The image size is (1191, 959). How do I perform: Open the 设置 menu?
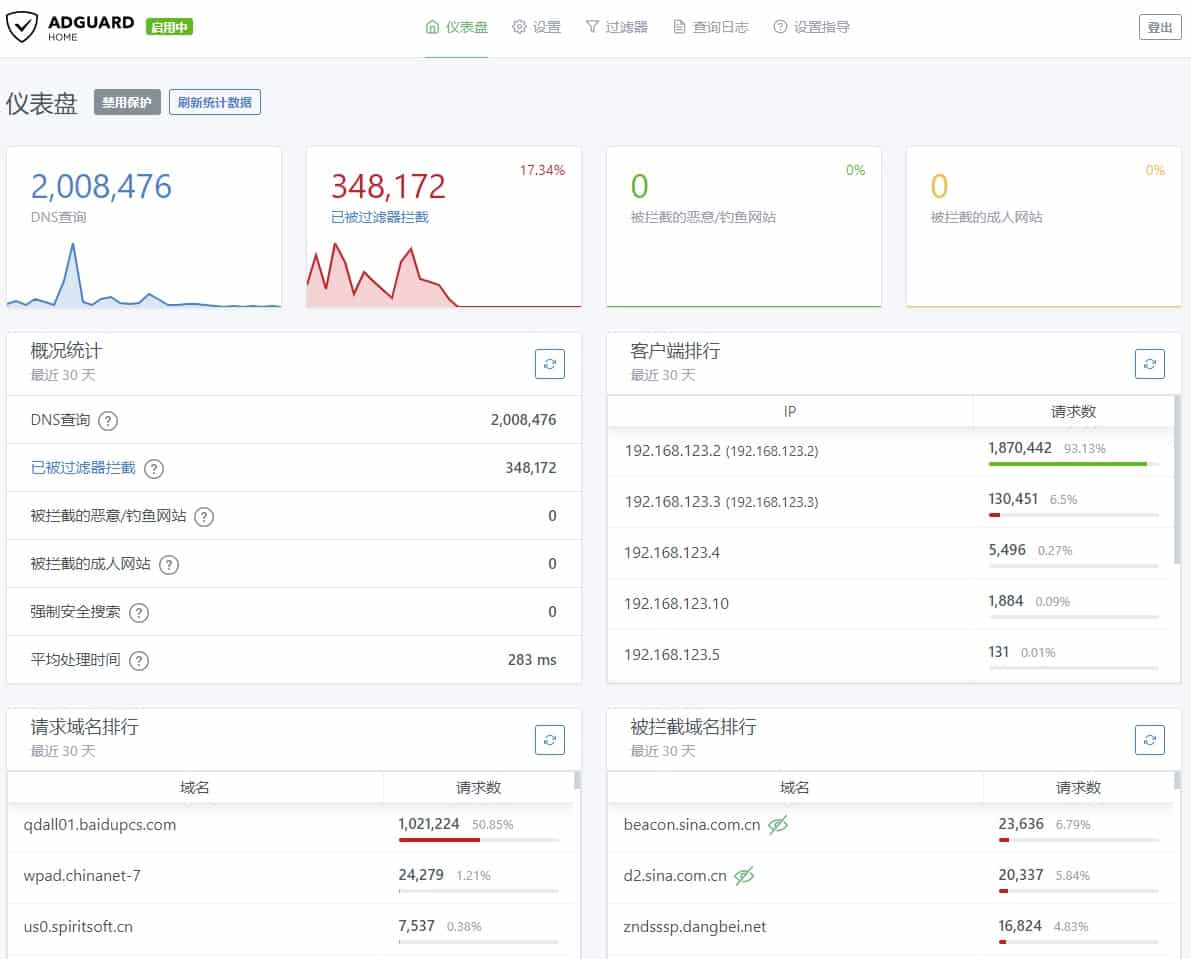point(536,27)
